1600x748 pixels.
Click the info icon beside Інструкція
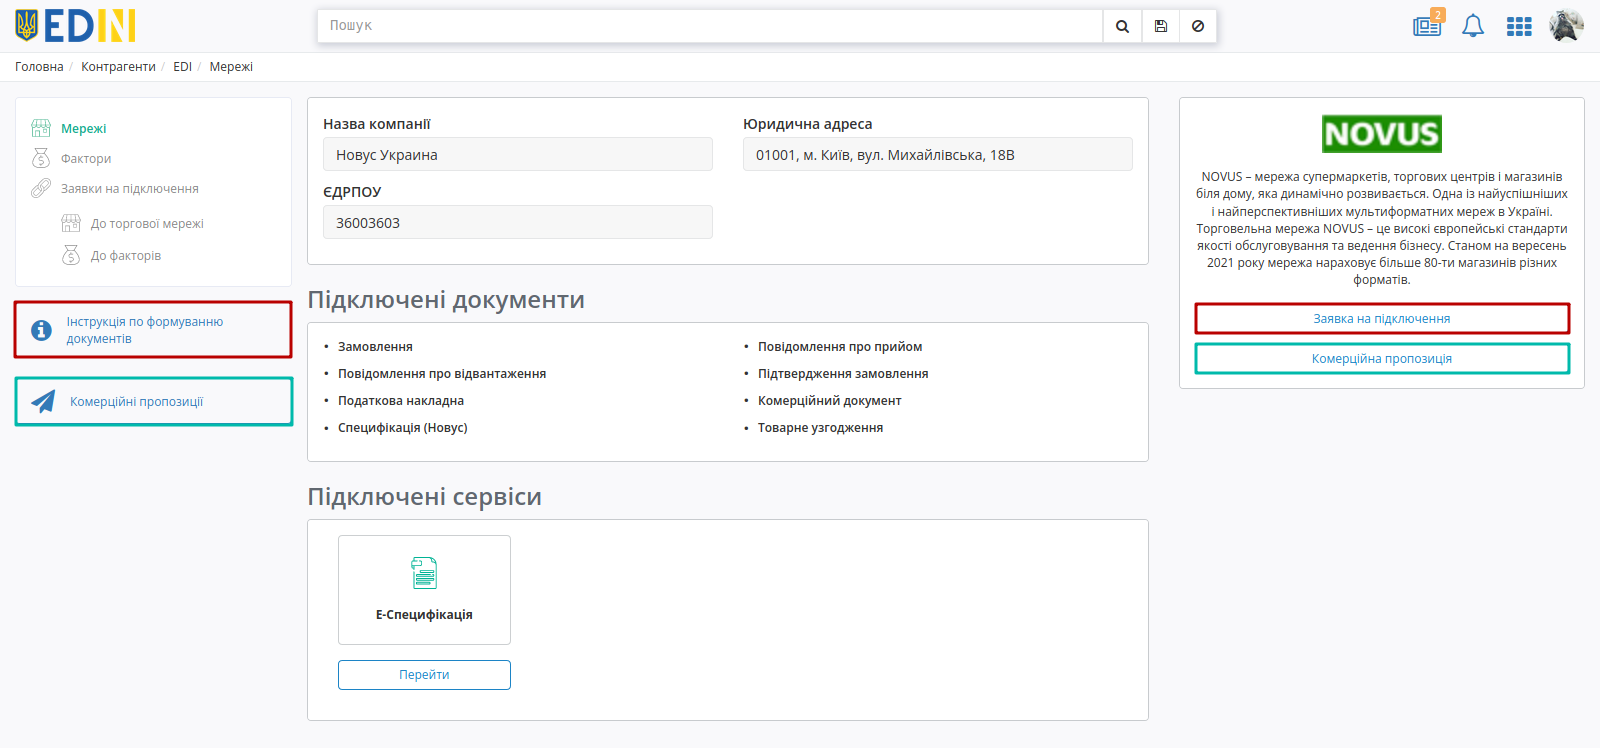point(41,330)
